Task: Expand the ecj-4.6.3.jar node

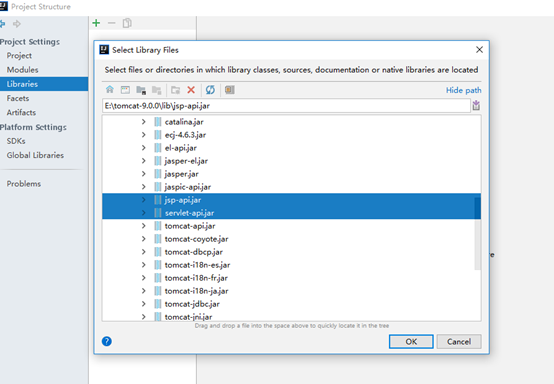Action: point(143,135)
